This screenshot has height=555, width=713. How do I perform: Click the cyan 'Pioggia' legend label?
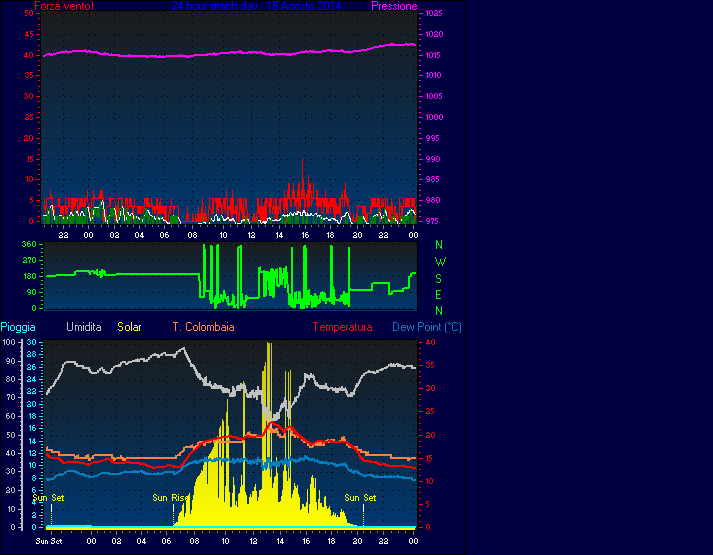click(x=18, y=327)
